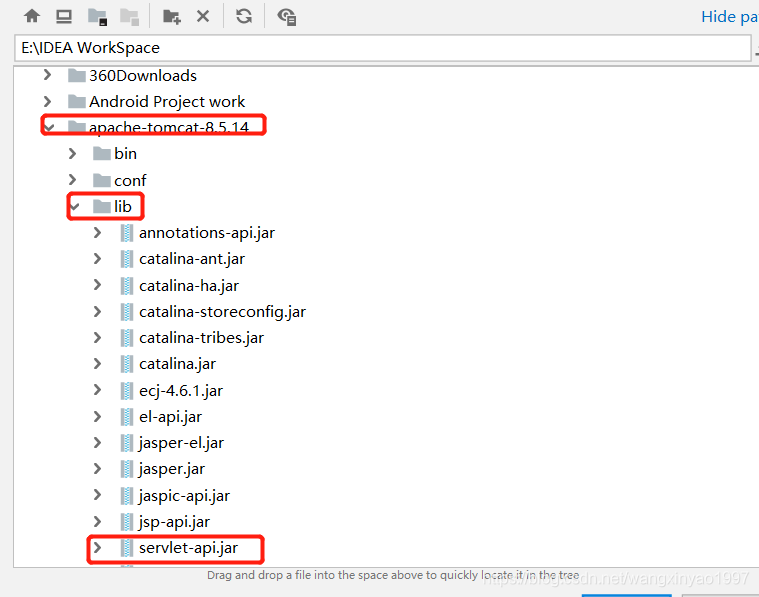Click the bin folder icon

tap(101, 153)
